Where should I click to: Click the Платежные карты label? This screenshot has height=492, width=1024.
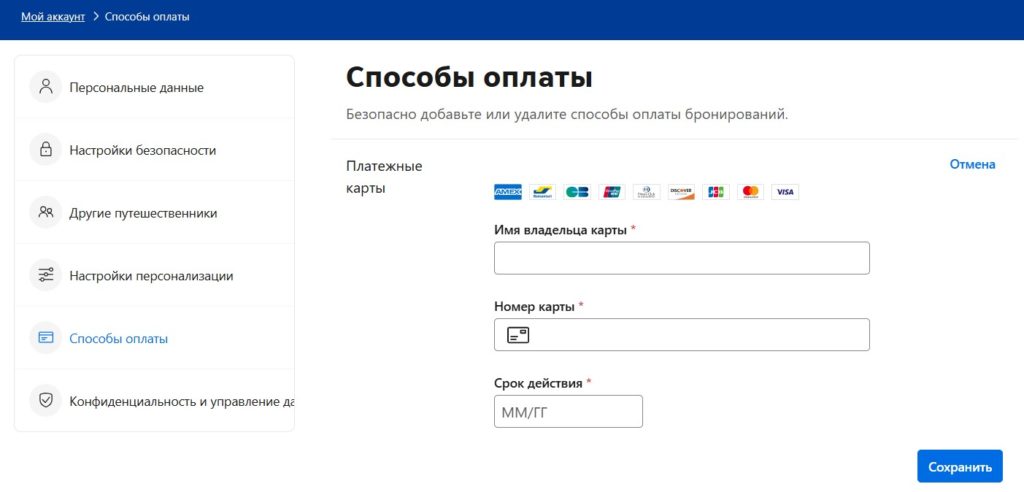coord(384,177)
